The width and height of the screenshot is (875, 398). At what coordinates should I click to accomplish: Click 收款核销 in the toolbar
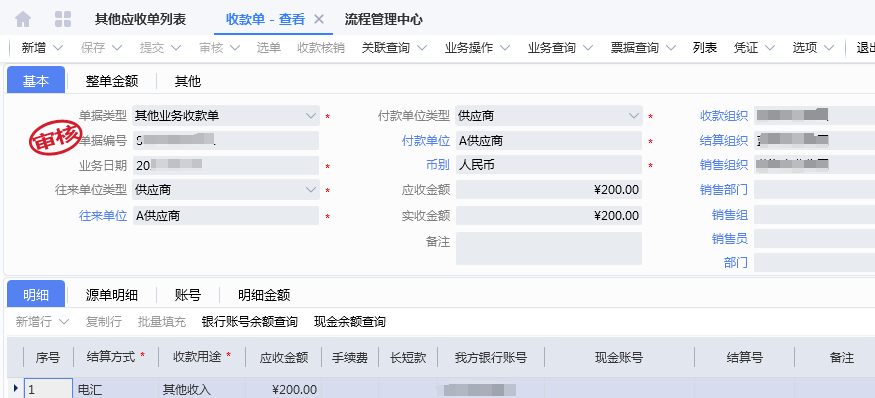321,48
